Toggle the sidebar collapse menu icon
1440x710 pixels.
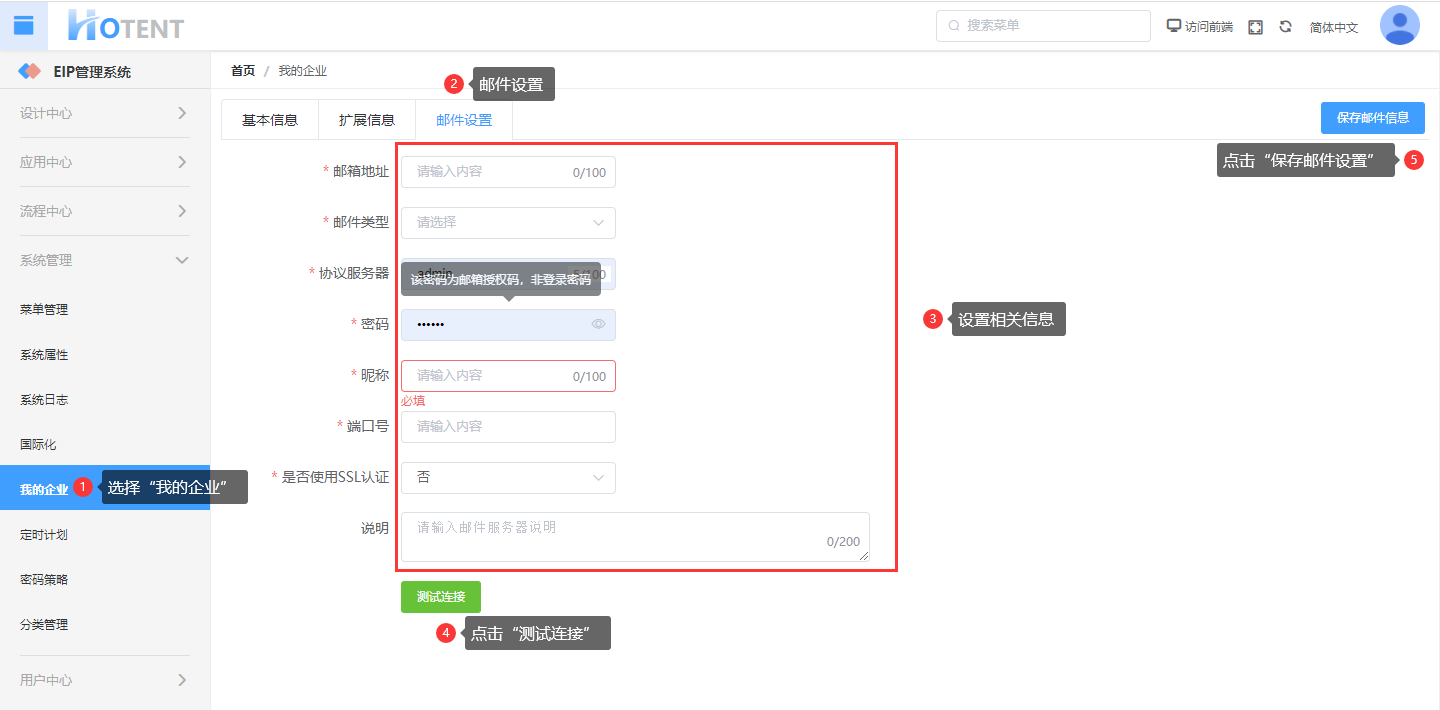[x=23, y=25]
